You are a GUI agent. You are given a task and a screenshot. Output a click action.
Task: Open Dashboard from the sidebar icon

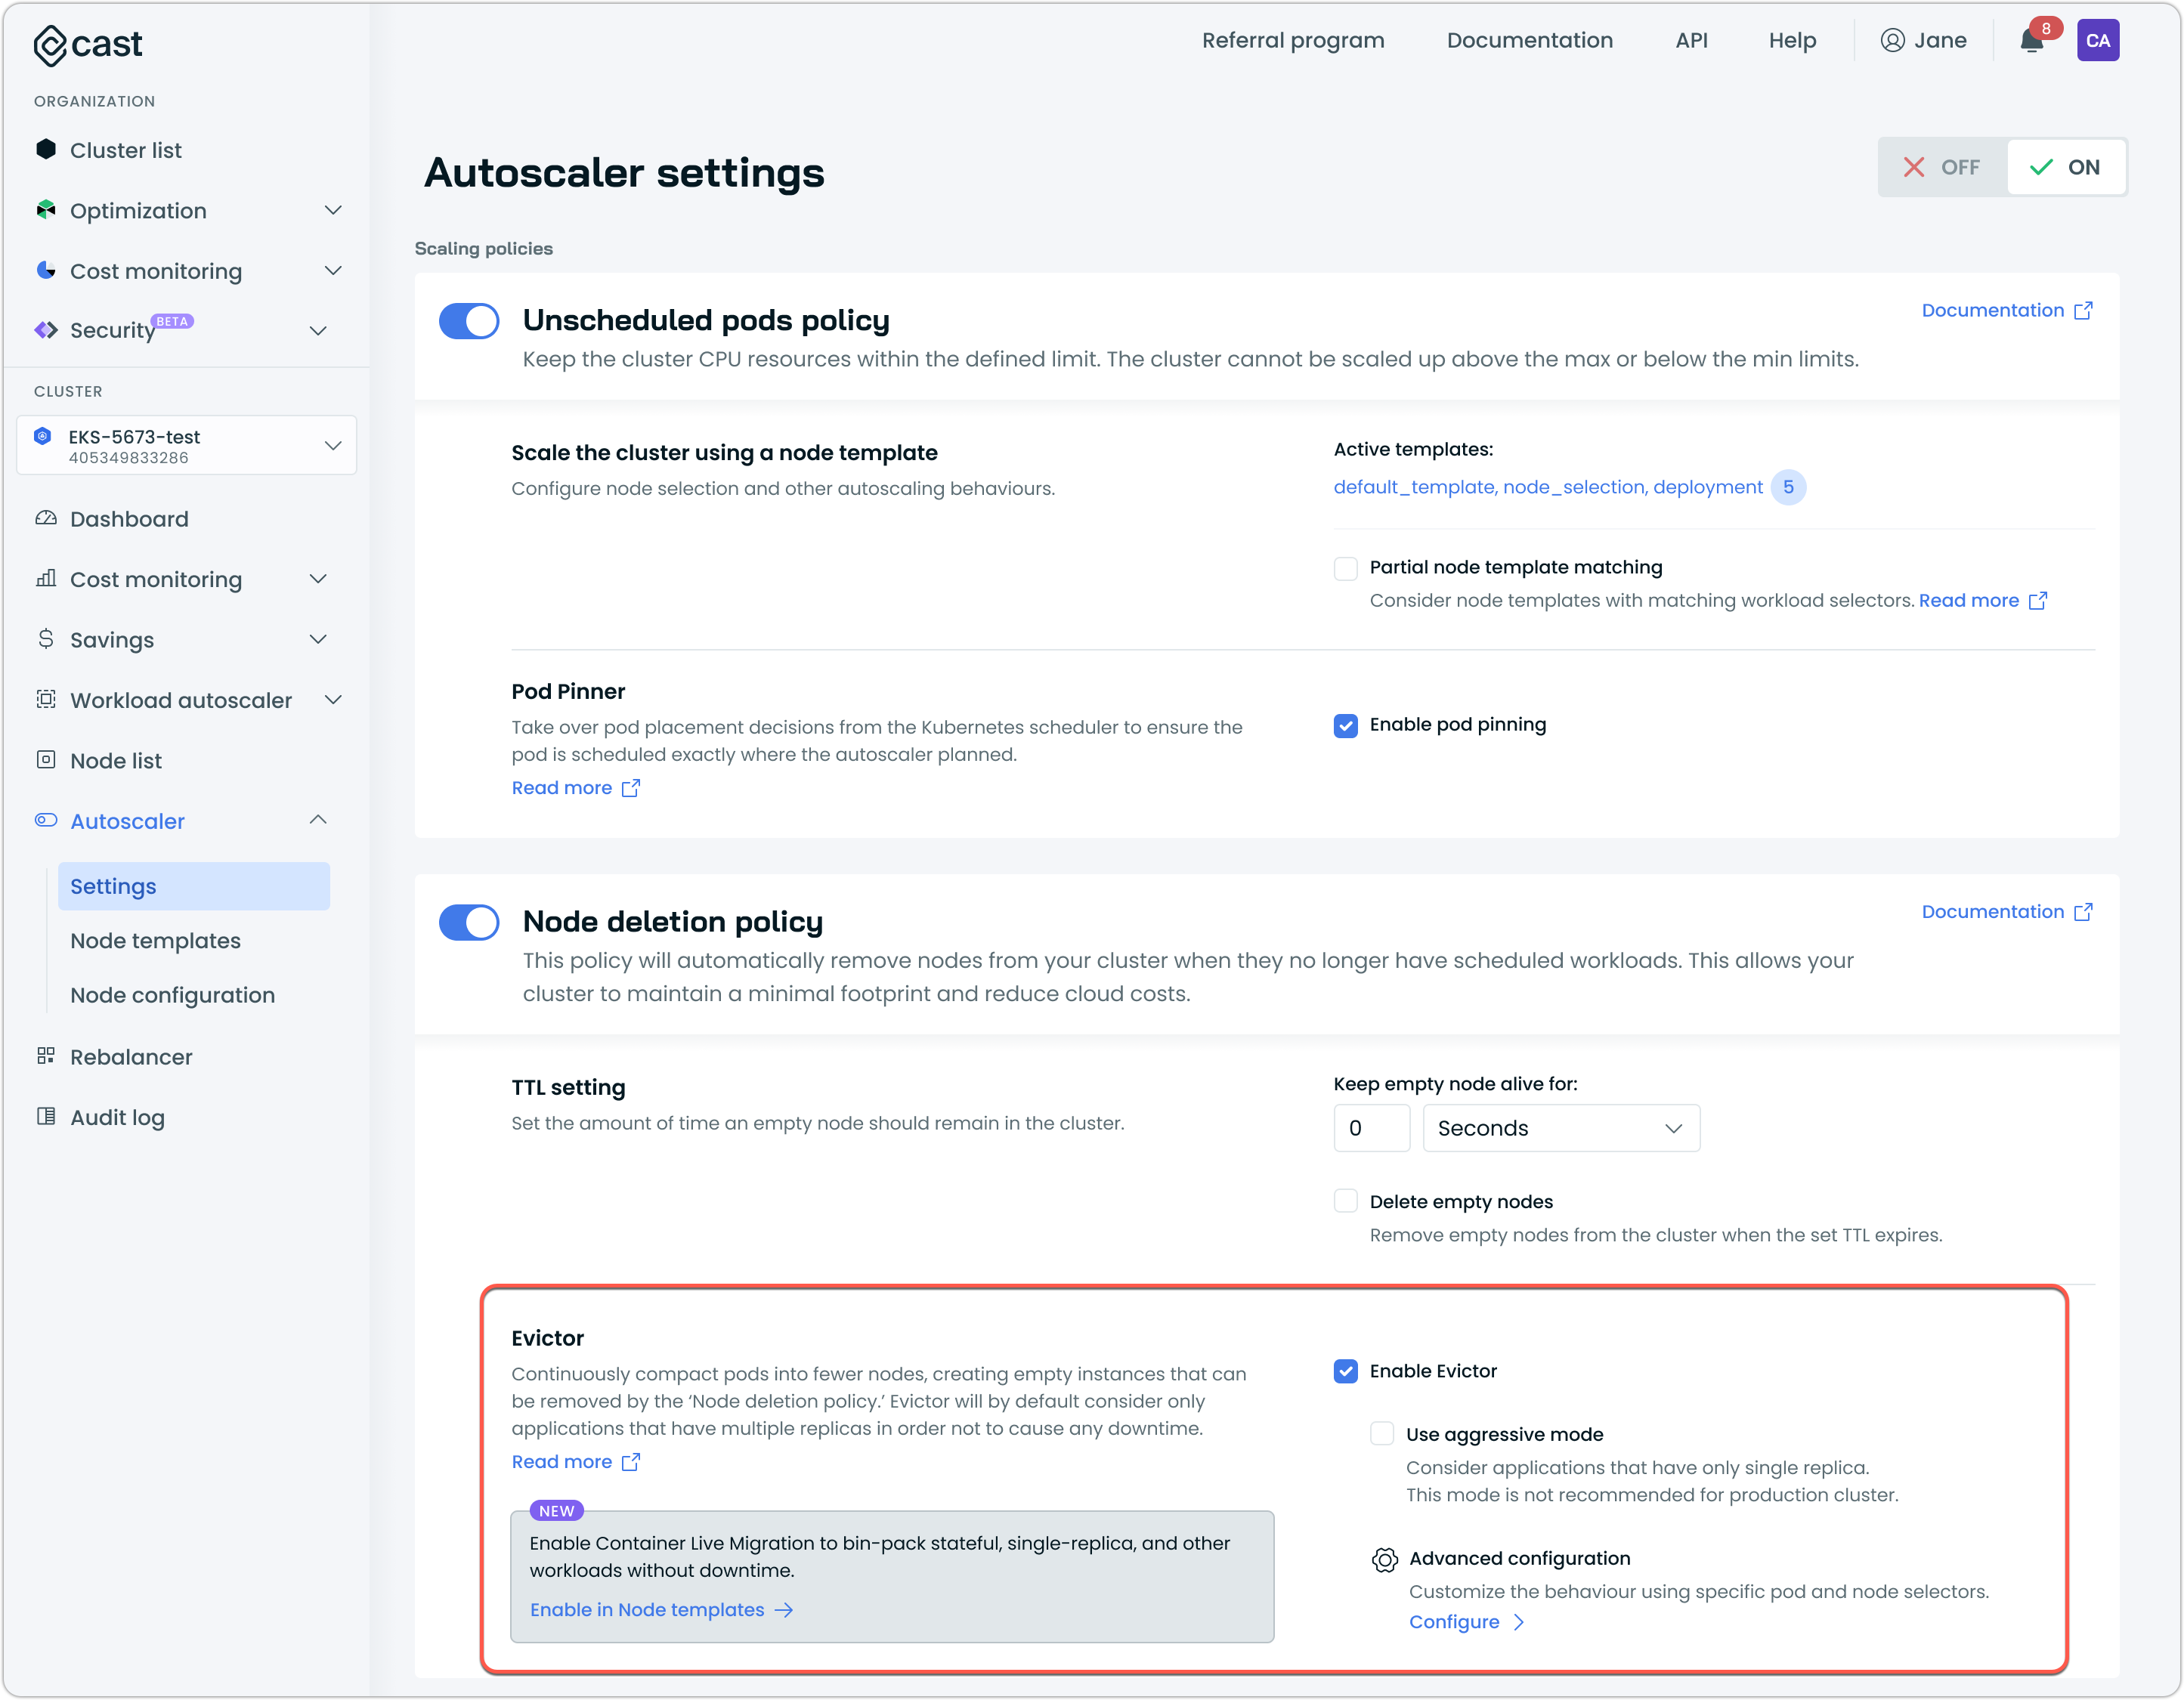tap(46, 518)
